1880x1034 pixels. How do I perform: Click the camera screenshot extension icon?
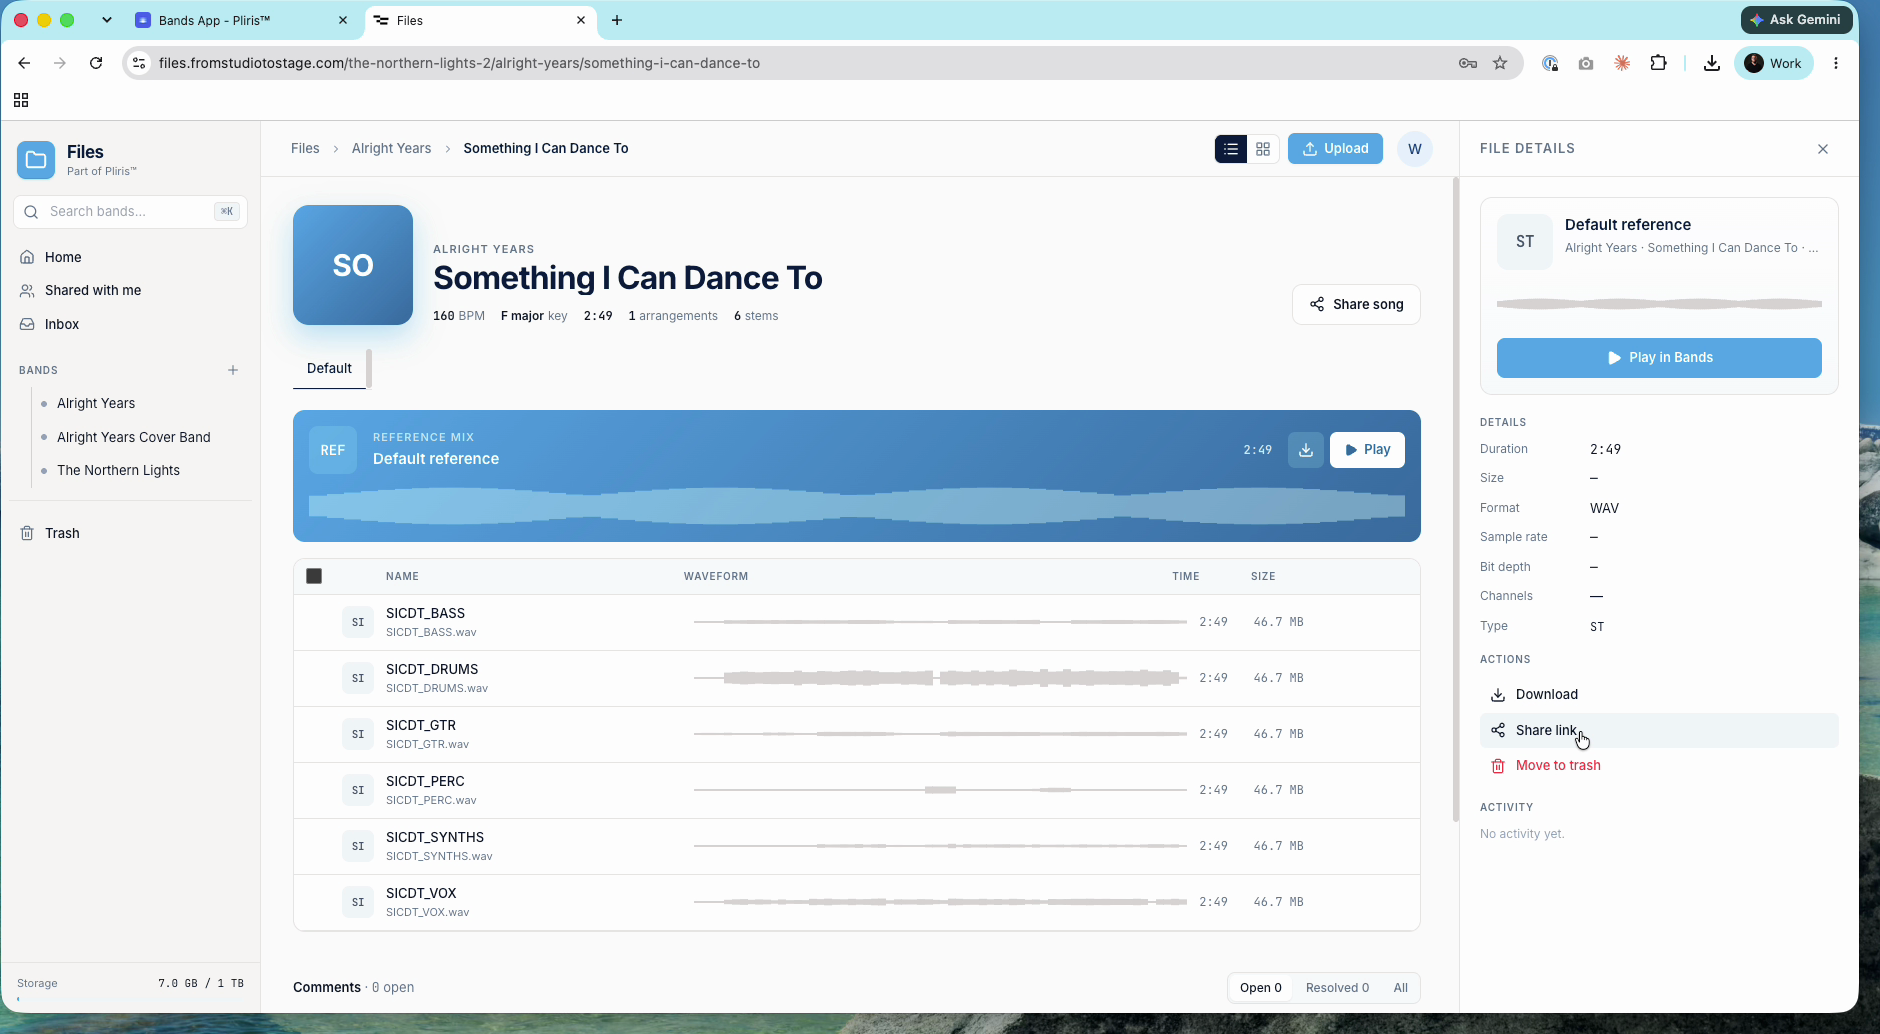tap(1586, 63)
